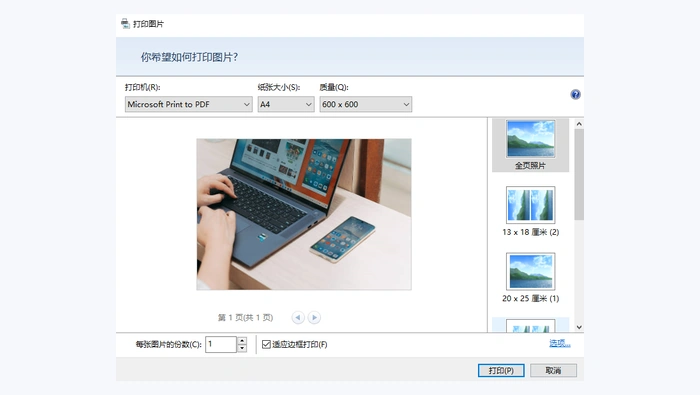Open the 打印机 Microsoft Print to PDF dropdown
The height and width of the screenshot is (395, 700).
(188, 104)
